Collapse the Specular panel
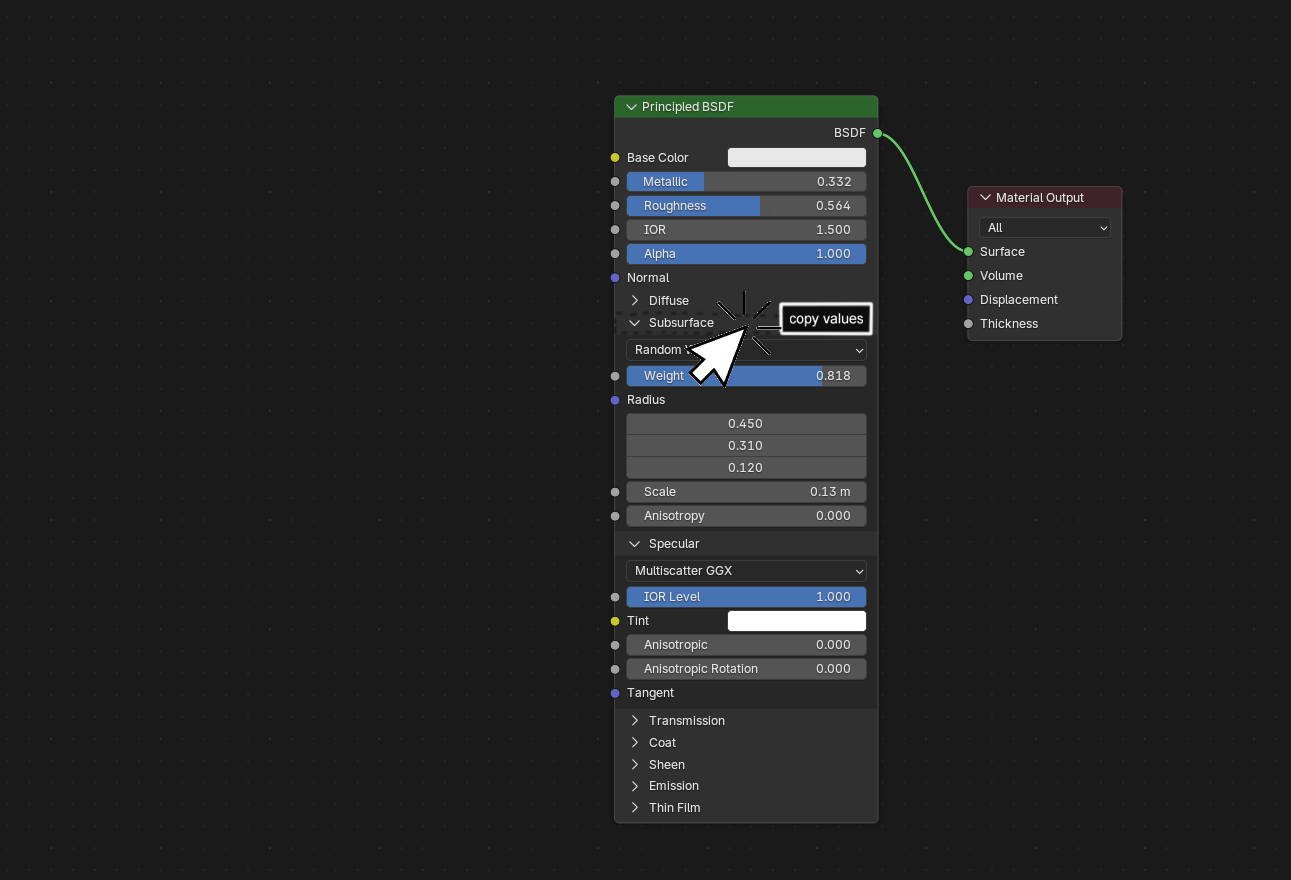The image size is (1291, 880). 635,544
